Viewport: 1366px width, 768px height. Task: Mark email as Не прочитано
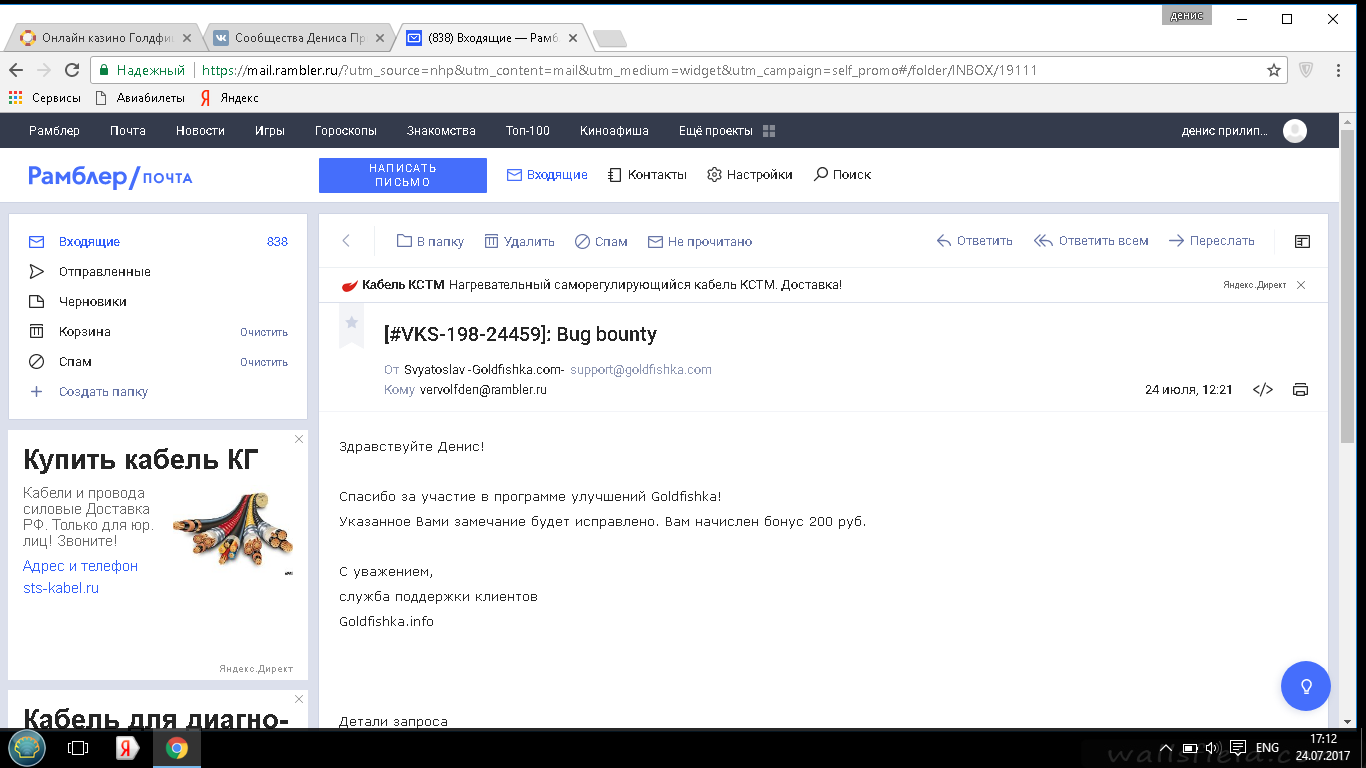[700, 241]
